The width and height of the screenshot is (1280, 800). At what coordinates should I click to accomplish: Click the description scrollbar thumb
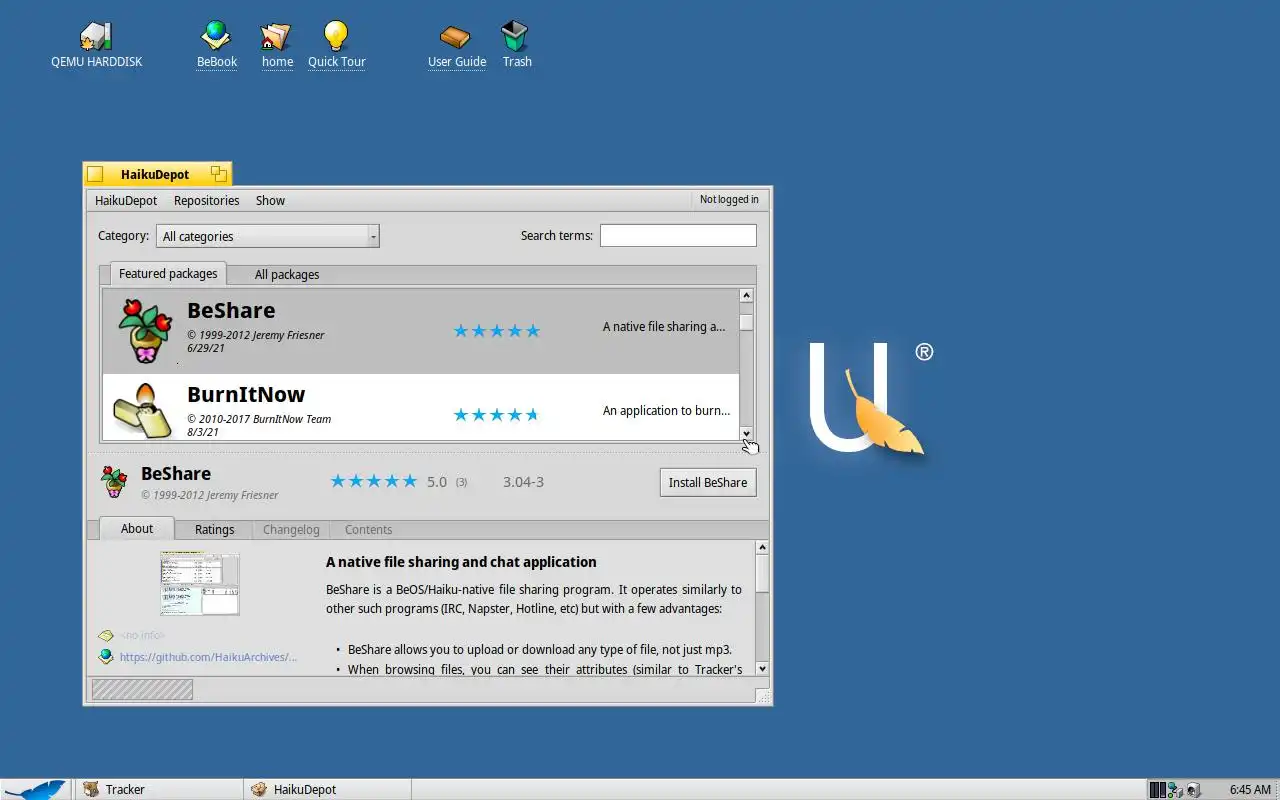(762, 574)
